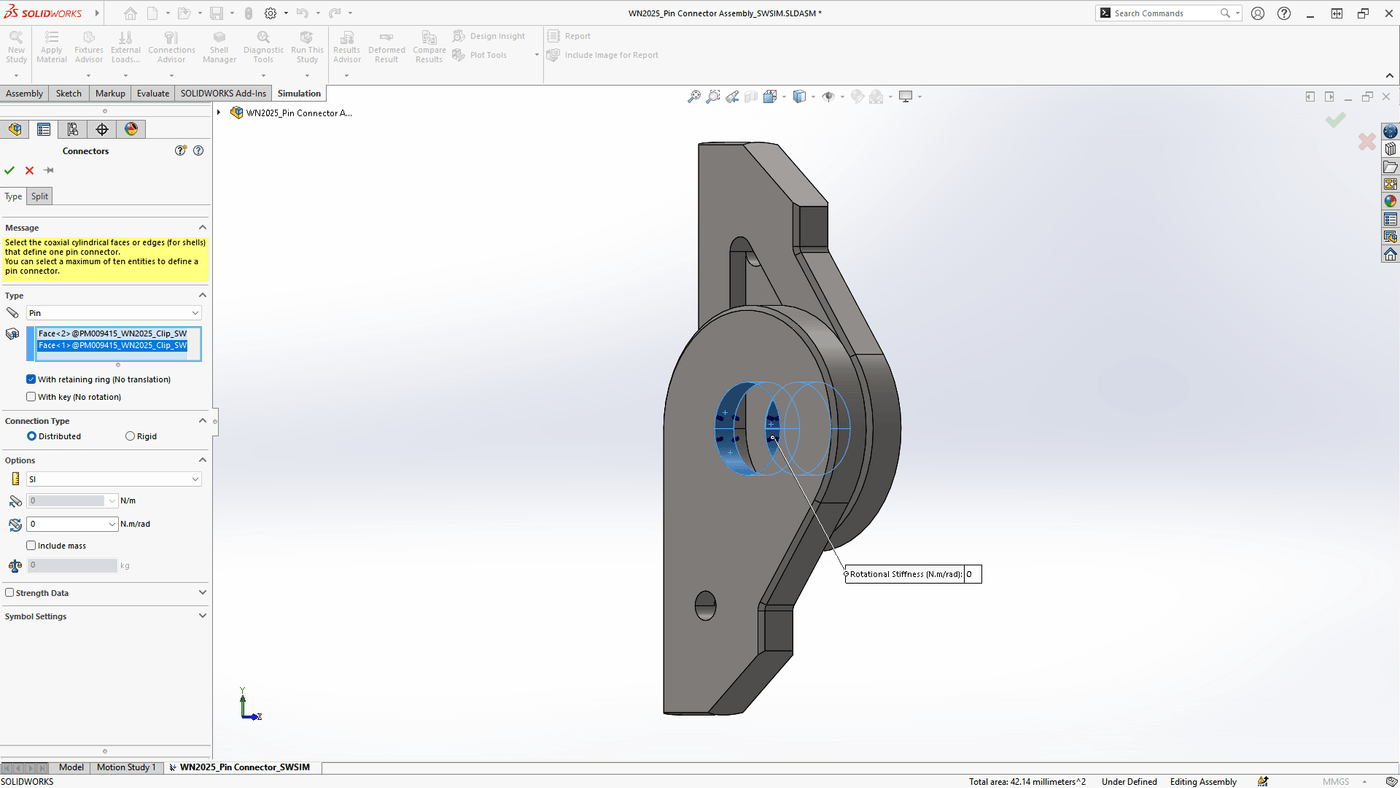Switch to the Evaluate ribbon tab

pos(152,93)
